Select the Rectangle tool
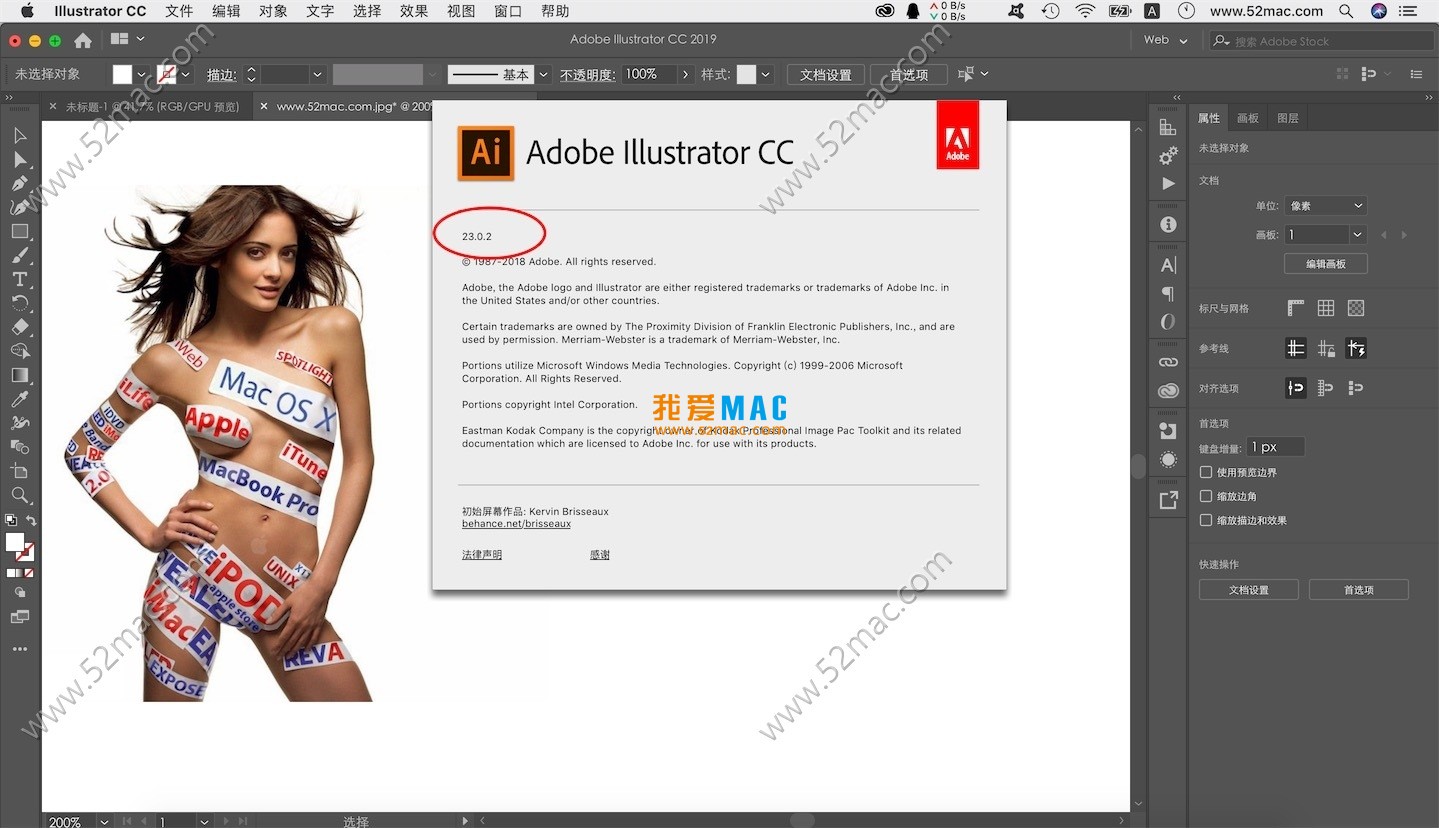Screen dimensions: 1439x828 click(x=20, y=231)
